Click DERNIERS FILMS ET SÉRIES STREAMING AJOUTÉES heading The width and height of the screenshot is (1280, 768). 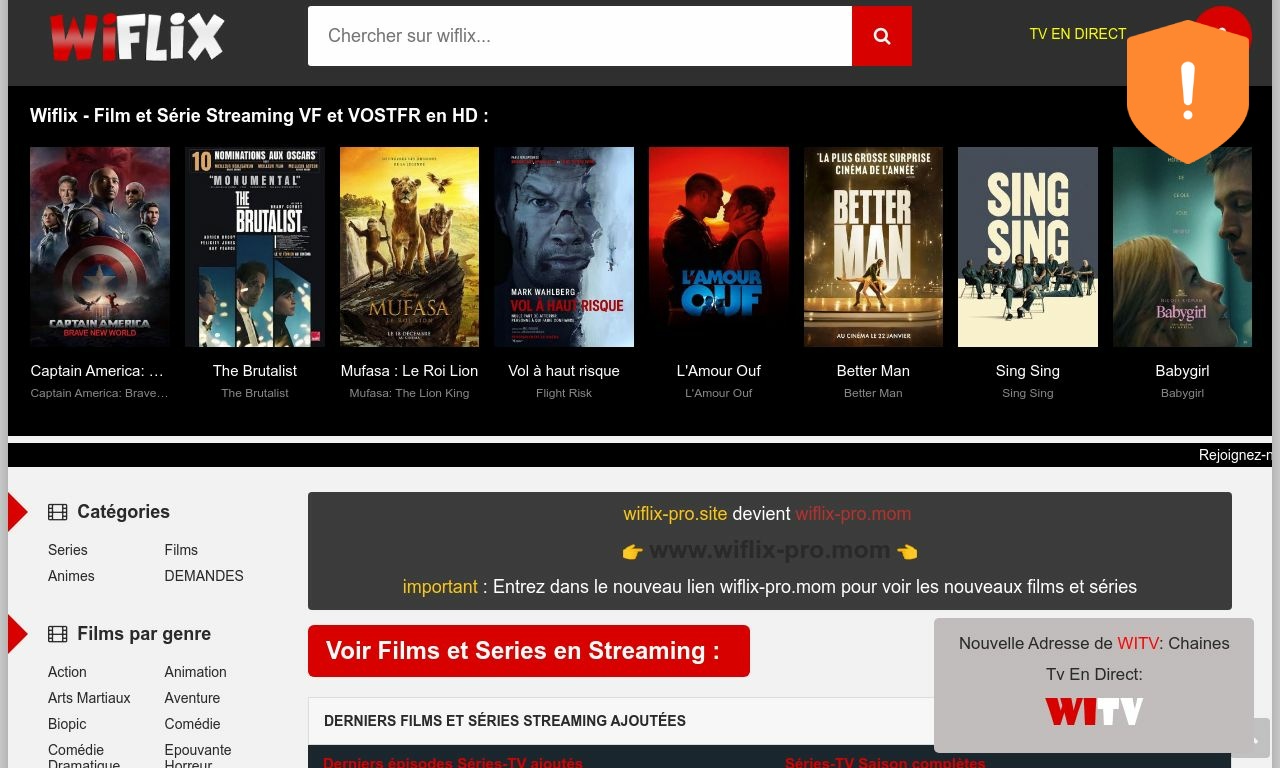[505, 721]
